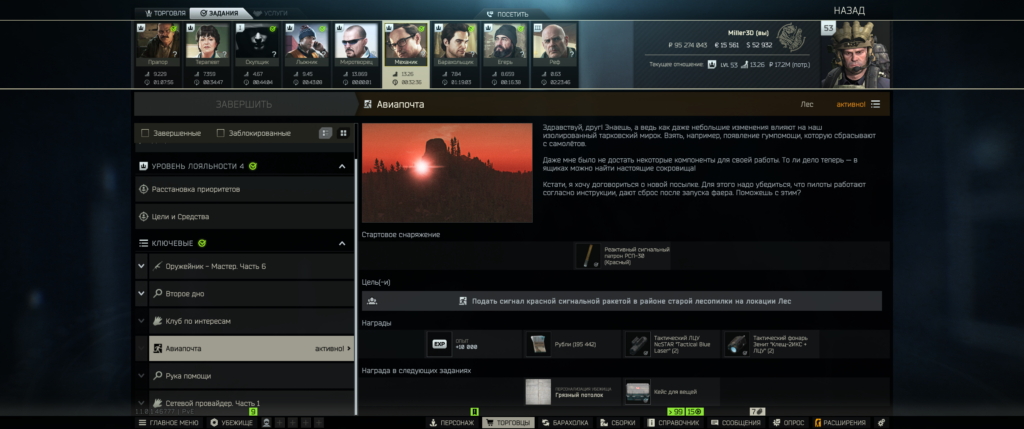The width and height of the screenshot is (1024, 429).
Task: Expand Рука помощи quest chevron
Action: [141, 376]
